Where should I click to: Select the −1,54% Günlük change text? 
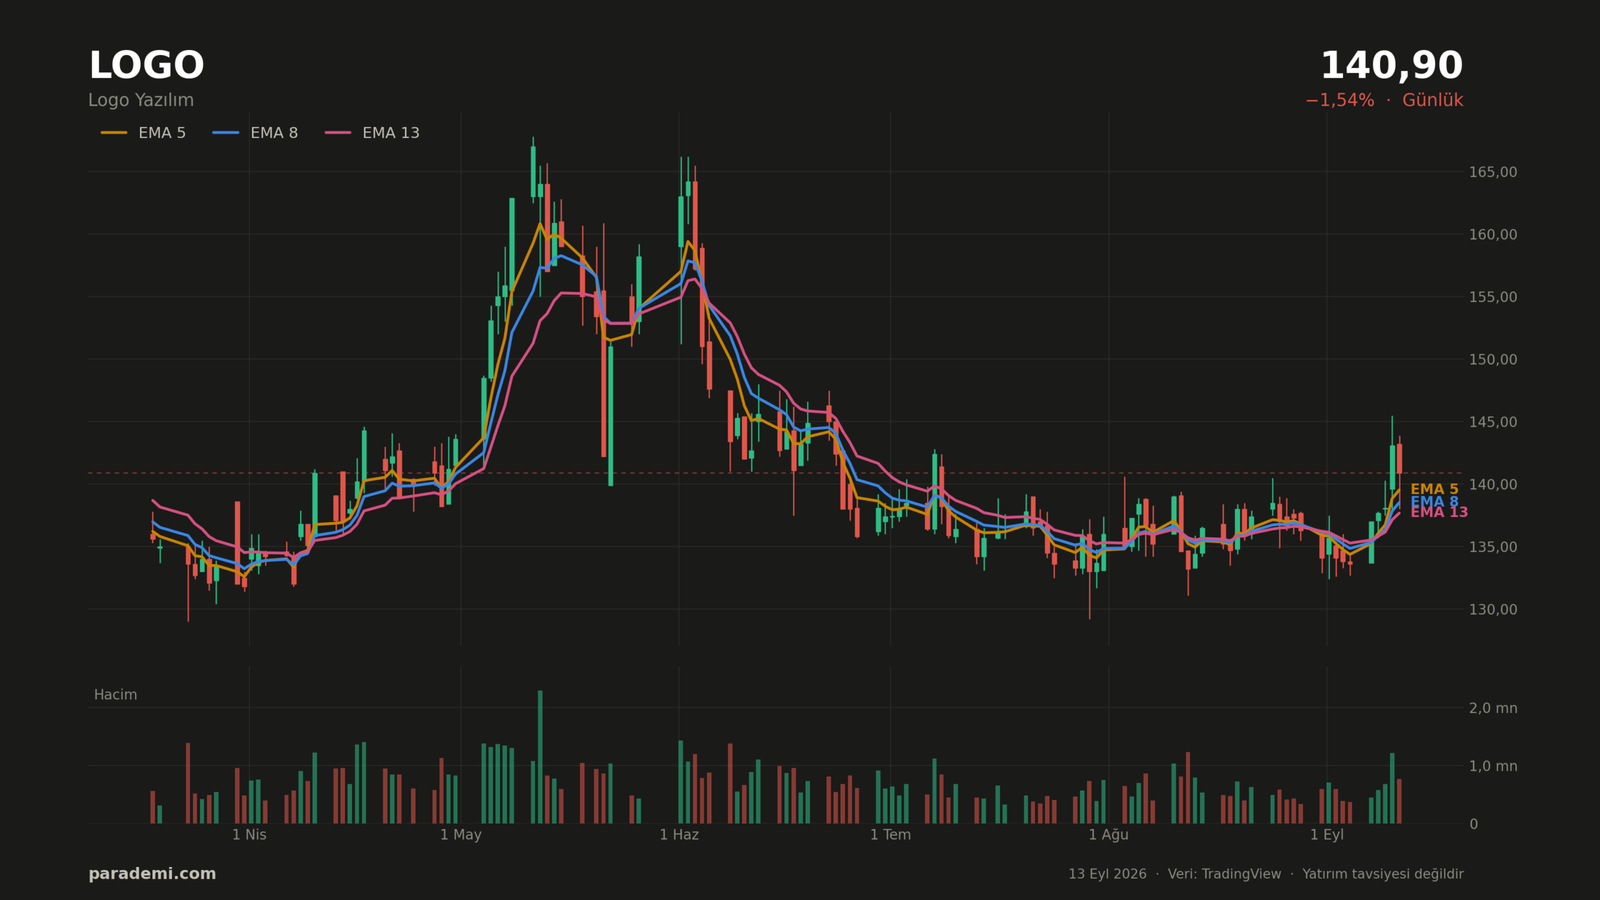pos(1384,101)
